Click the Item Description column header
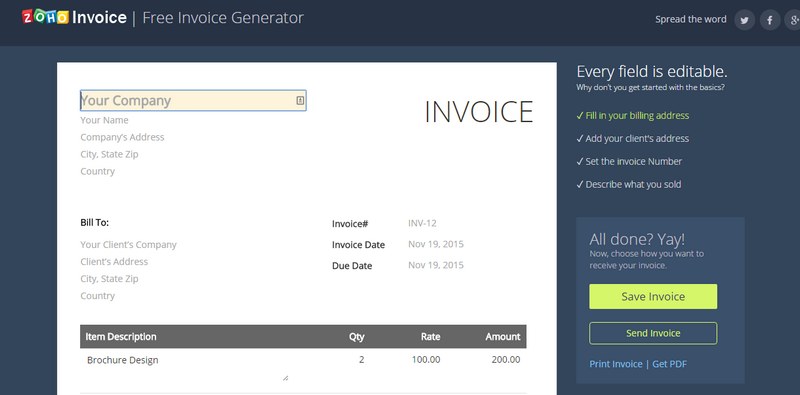 [121, 337]
